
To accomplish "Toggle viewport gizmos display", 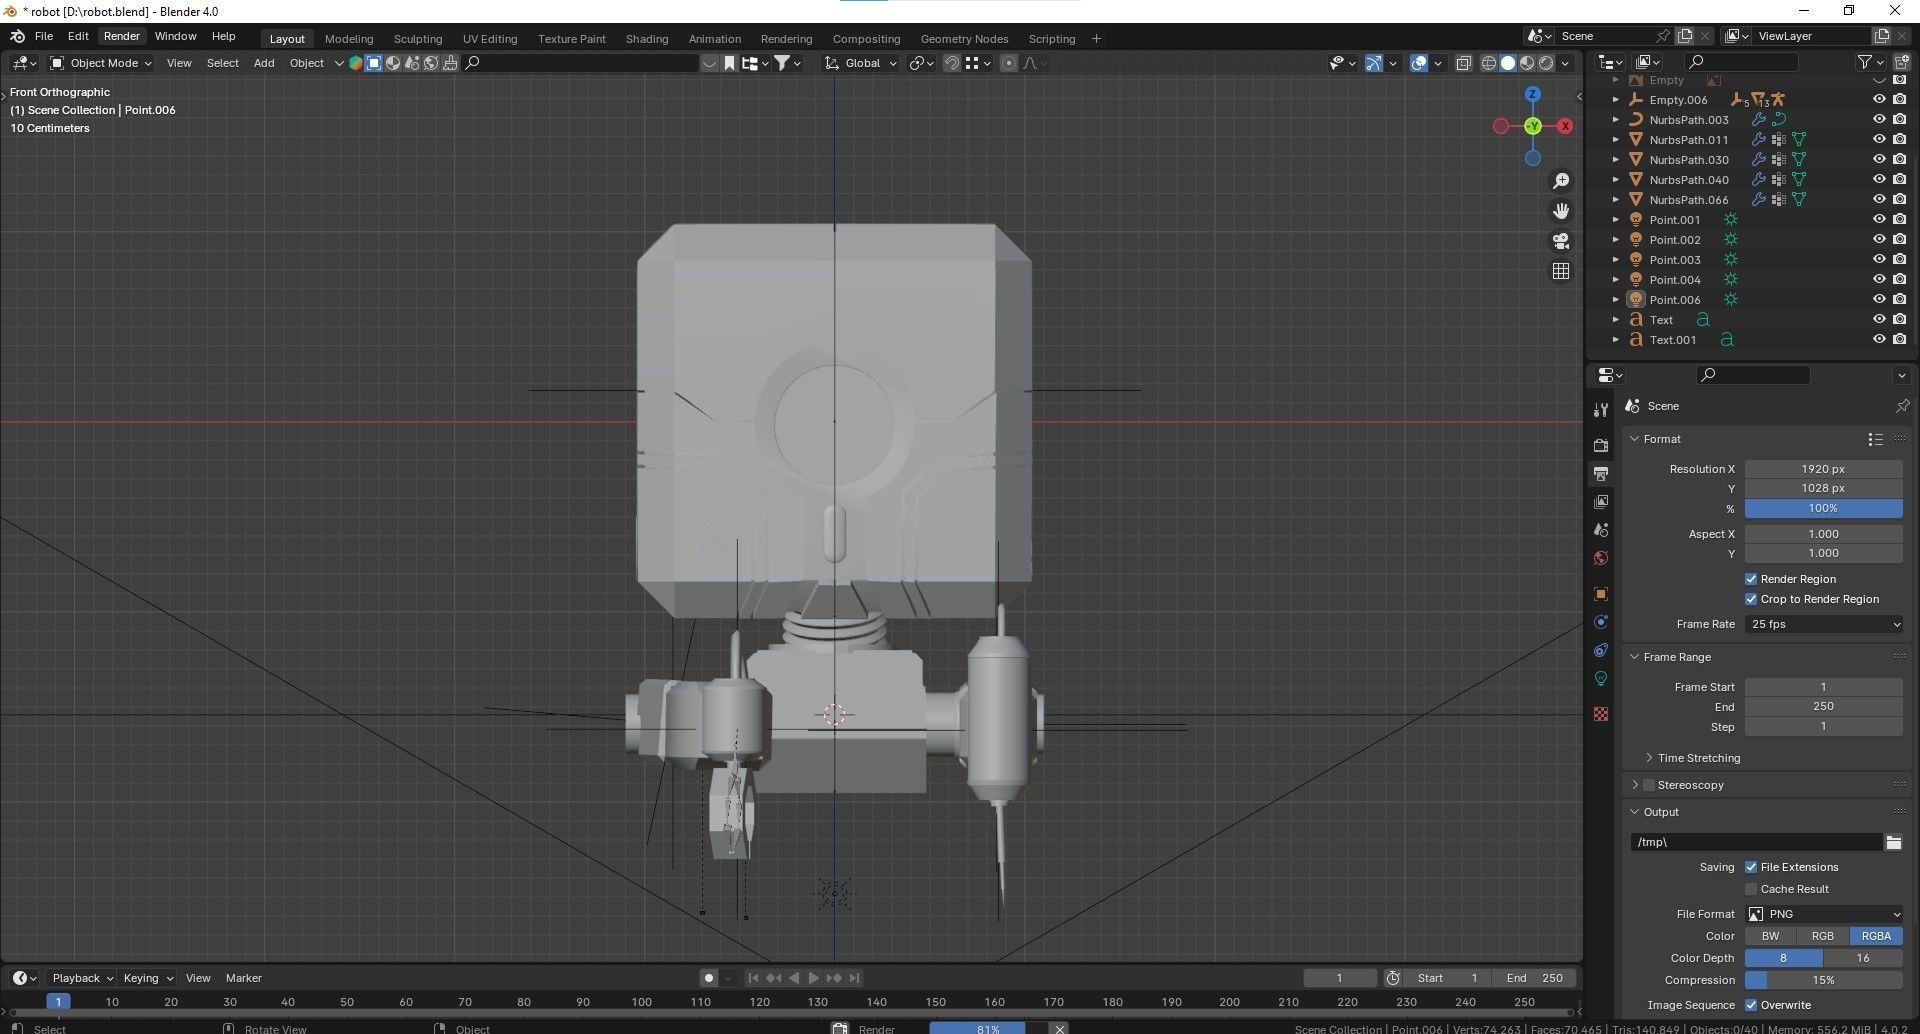I will point(1374,63).
